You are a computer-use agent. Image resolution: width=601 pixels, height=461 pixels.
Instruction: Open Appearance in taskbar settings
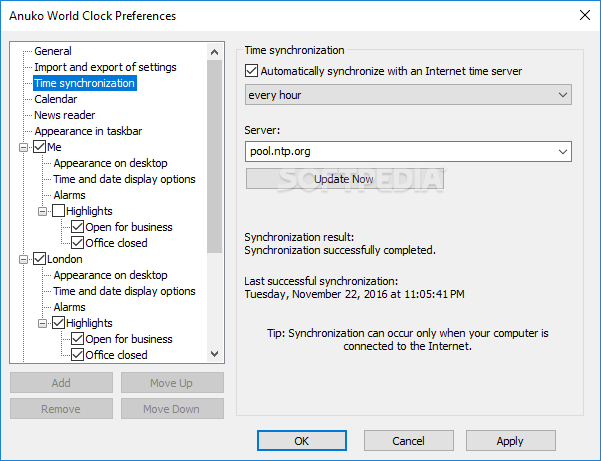coord(88,131)
